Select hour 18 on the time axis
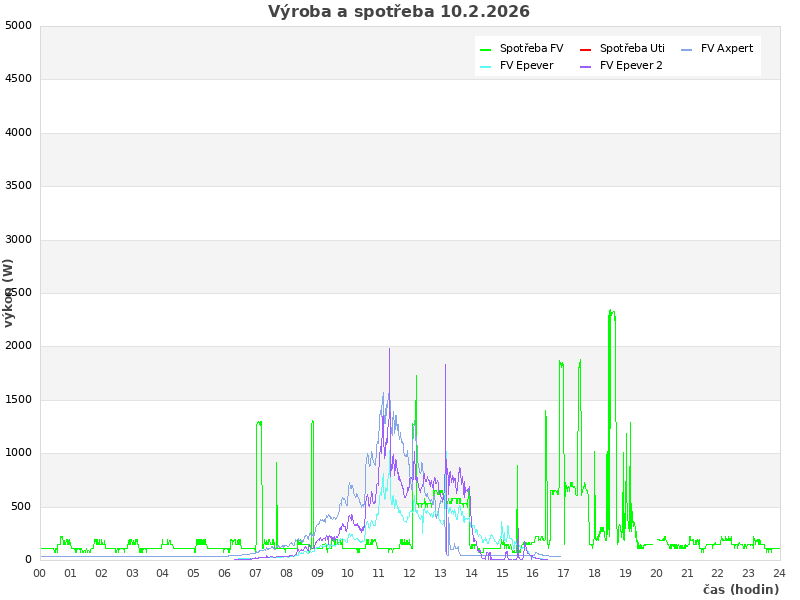The image size is (800, 600). 594,573
